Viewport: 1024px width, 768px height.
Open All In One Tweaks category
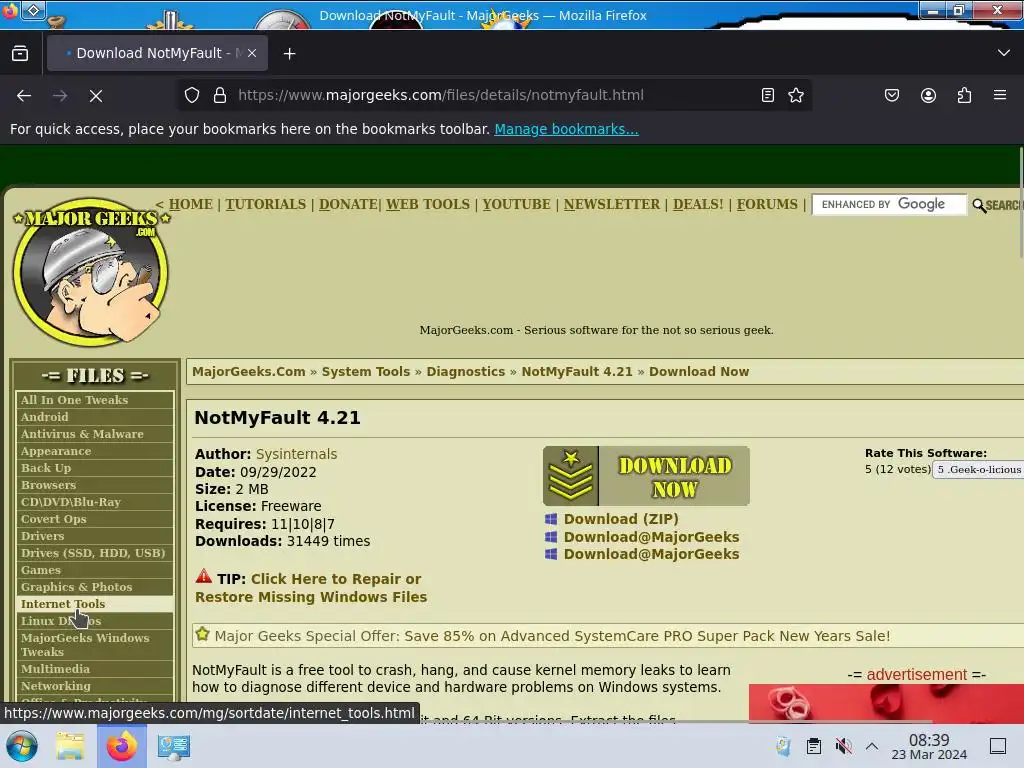point(95,400)
